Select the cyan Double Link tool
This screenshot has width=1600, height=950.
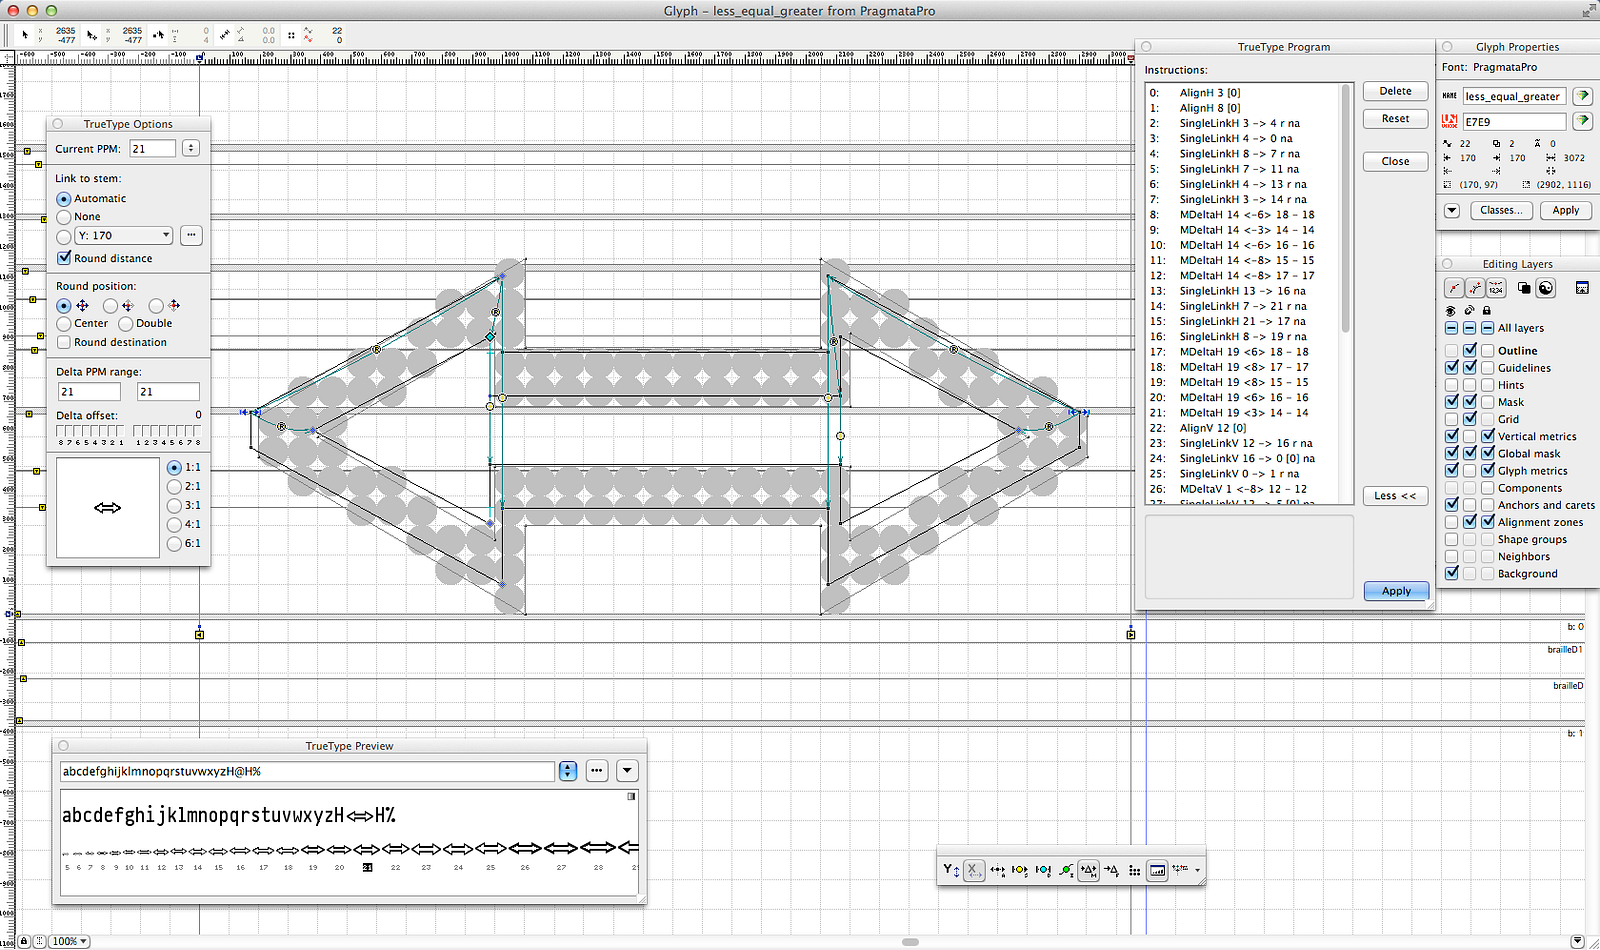(1043, 870)
